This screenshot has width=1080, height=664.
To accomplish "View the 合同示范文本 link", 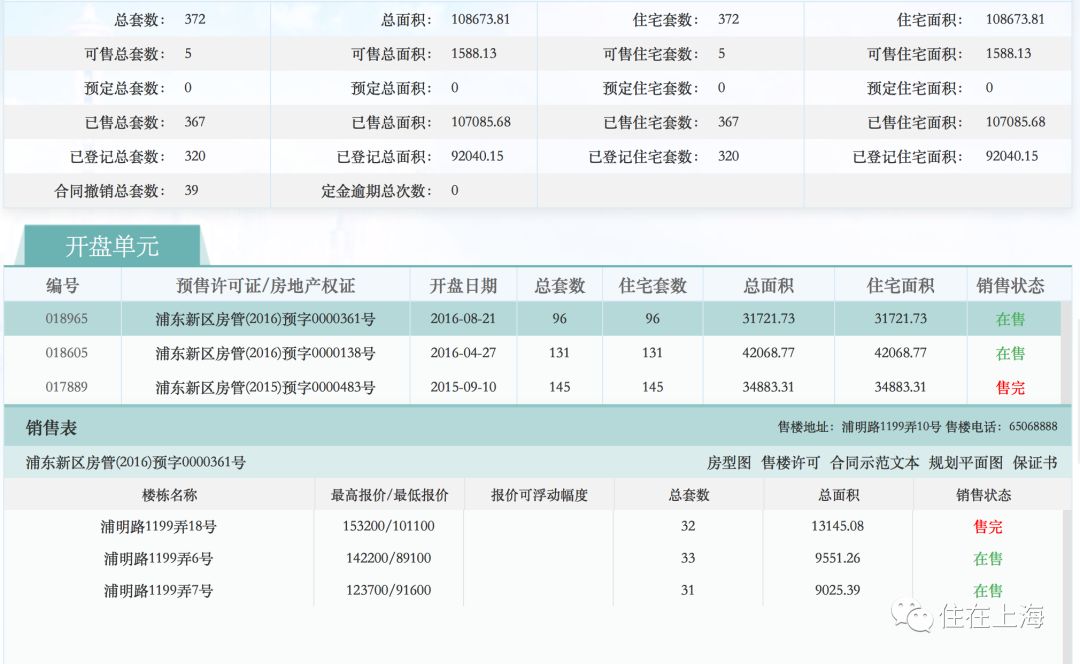I will 874,462.
